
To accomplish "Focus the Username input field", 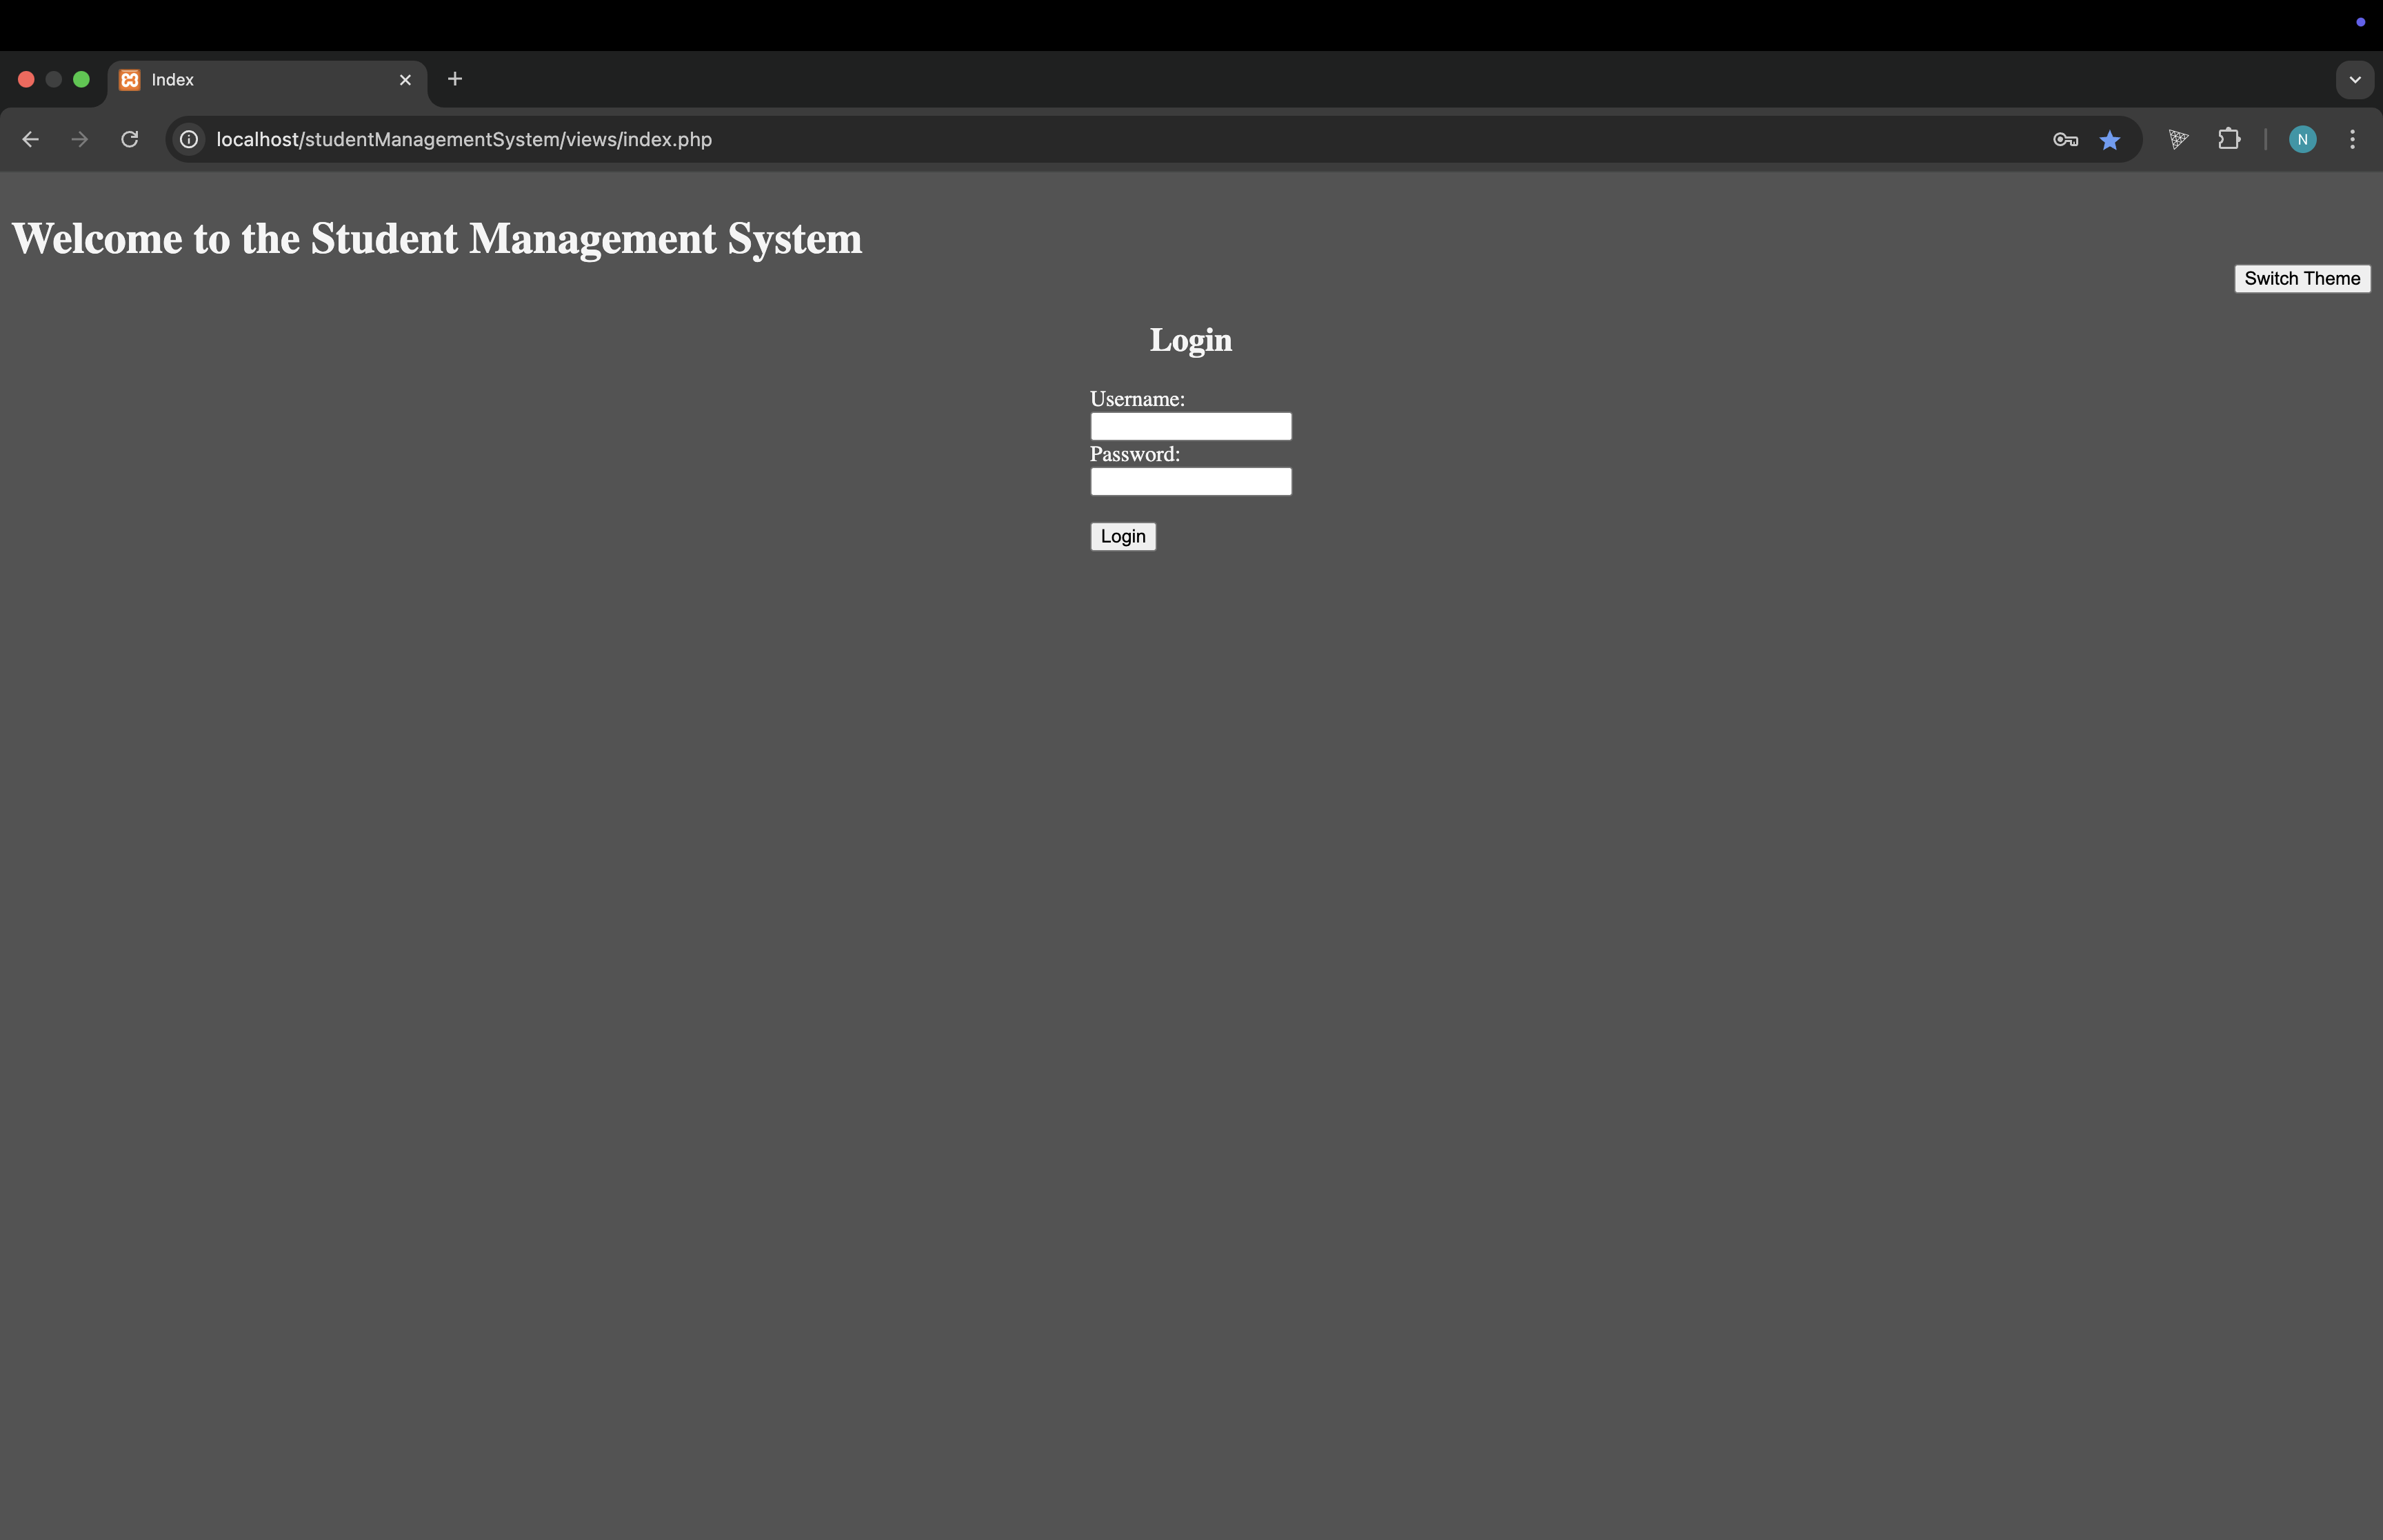I will [x=1190, y=426].
